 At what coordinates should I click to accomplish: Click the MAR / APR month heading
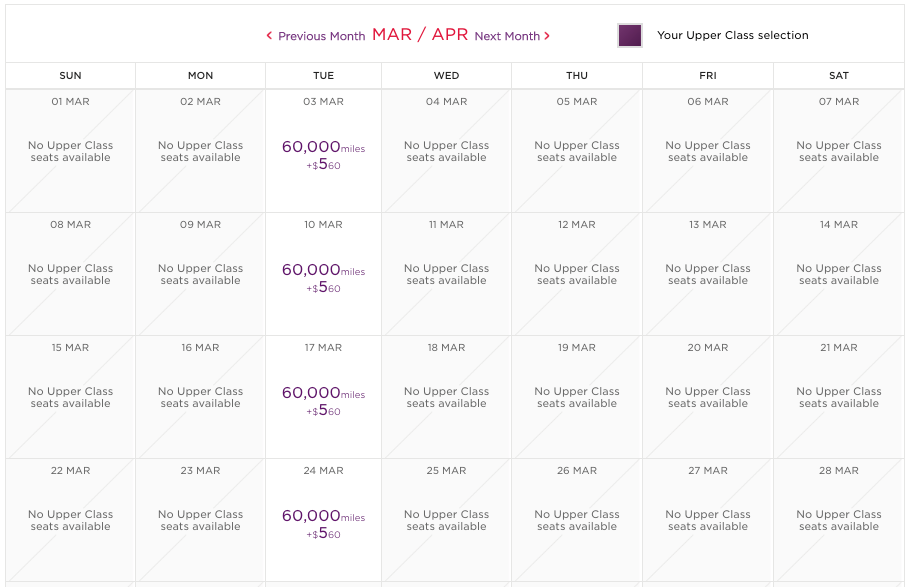420,35
